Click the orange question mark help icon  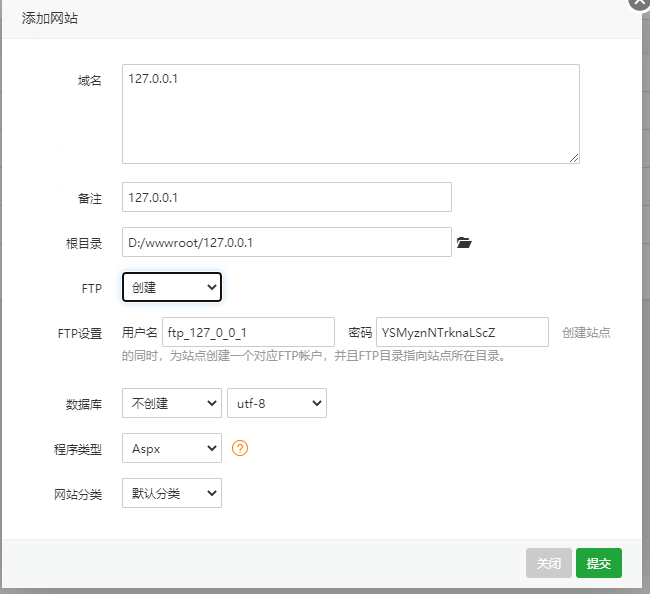click(240, 448)
